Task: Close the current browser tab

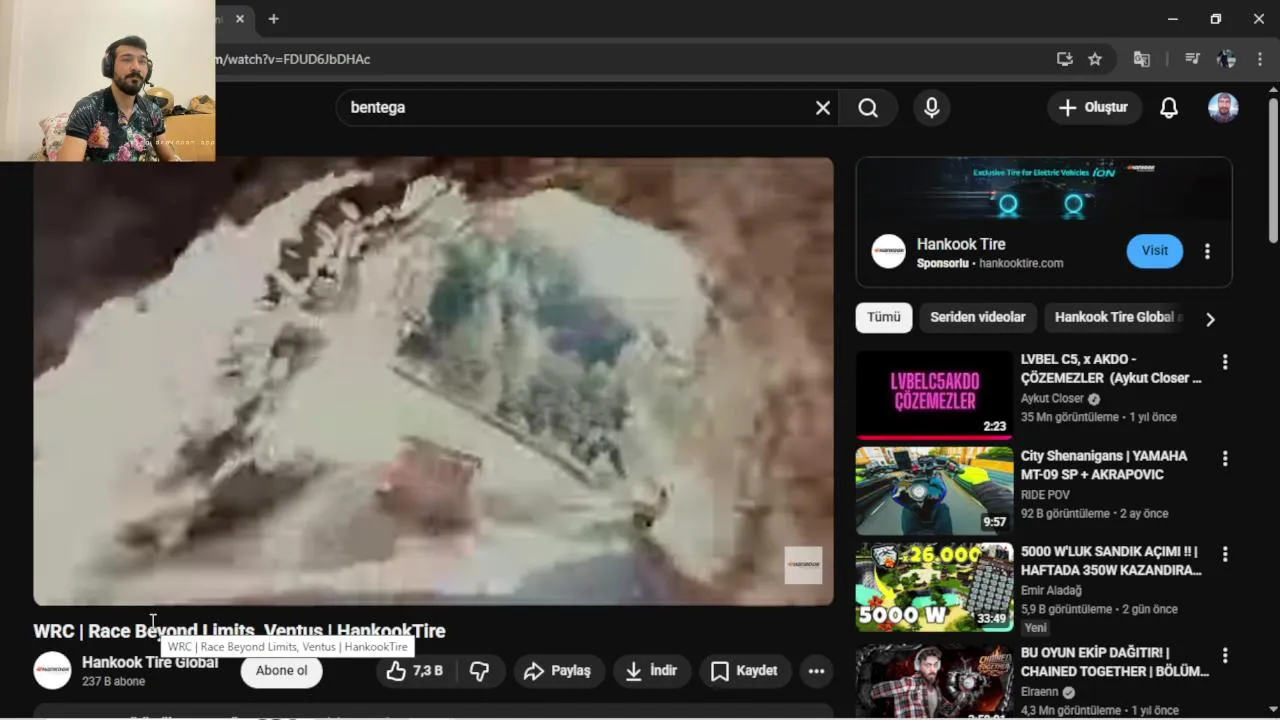Action: point(240,19)
